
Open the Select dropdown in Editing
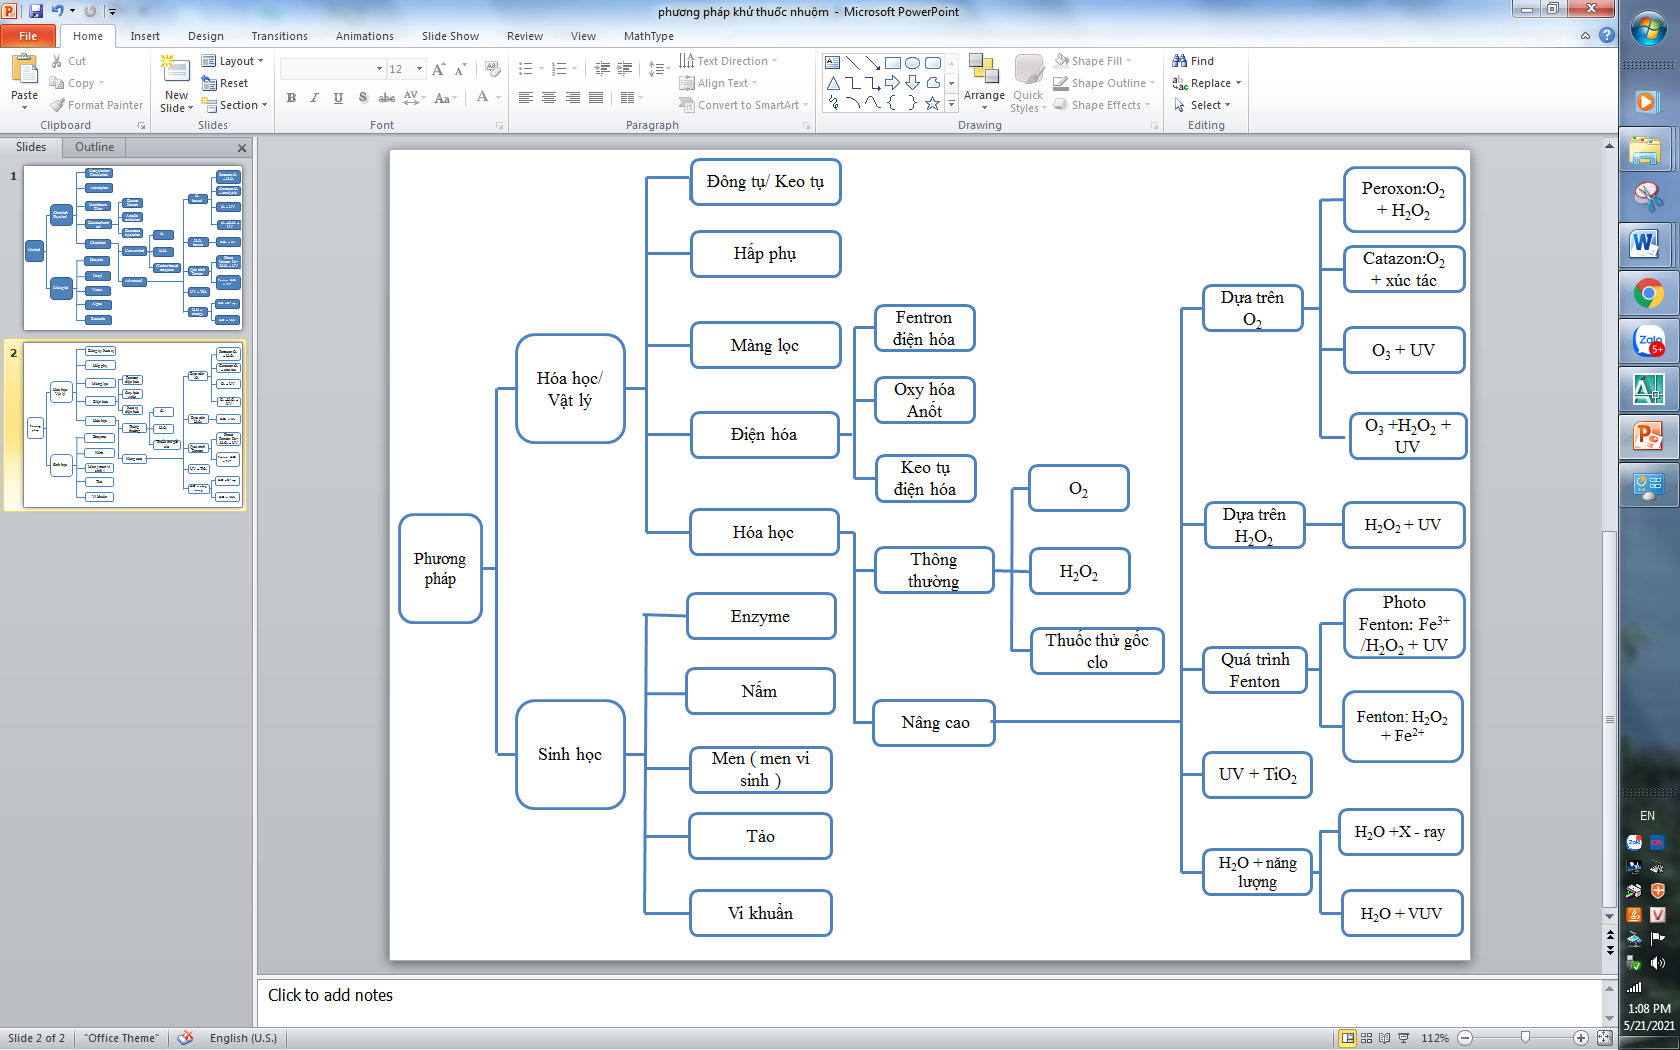[1202, 105]
